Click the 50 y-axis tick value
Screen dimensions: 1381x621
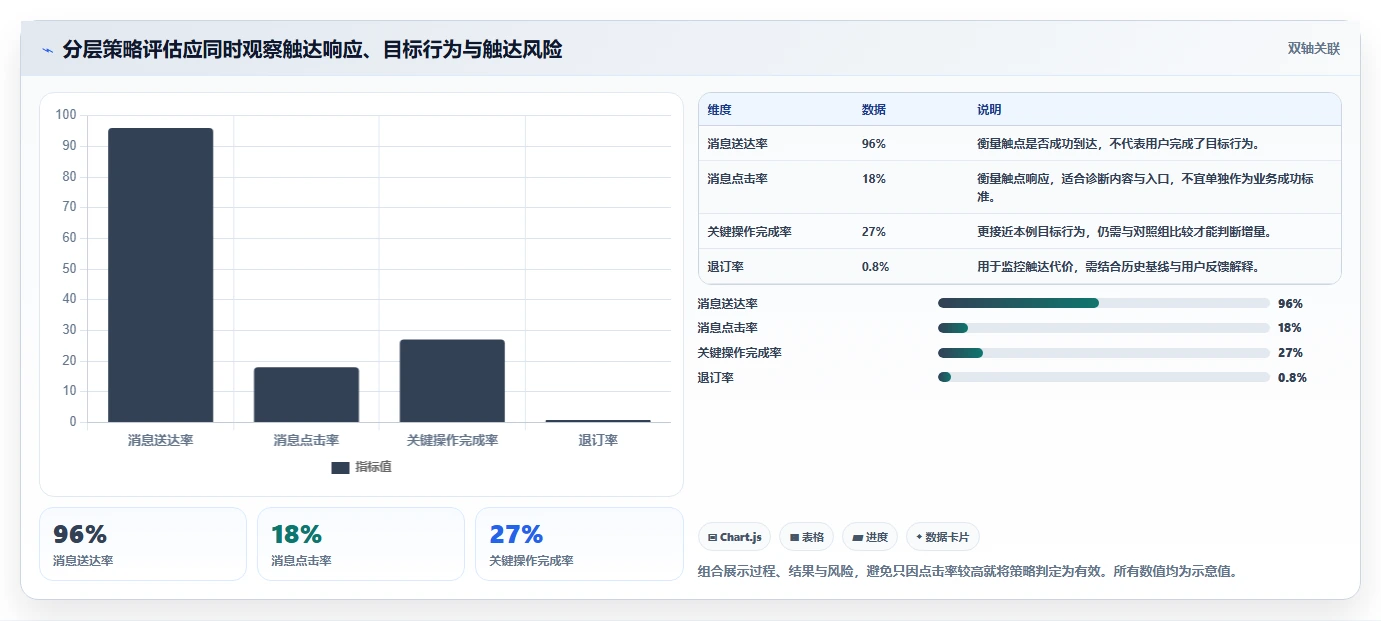[69, 268]
